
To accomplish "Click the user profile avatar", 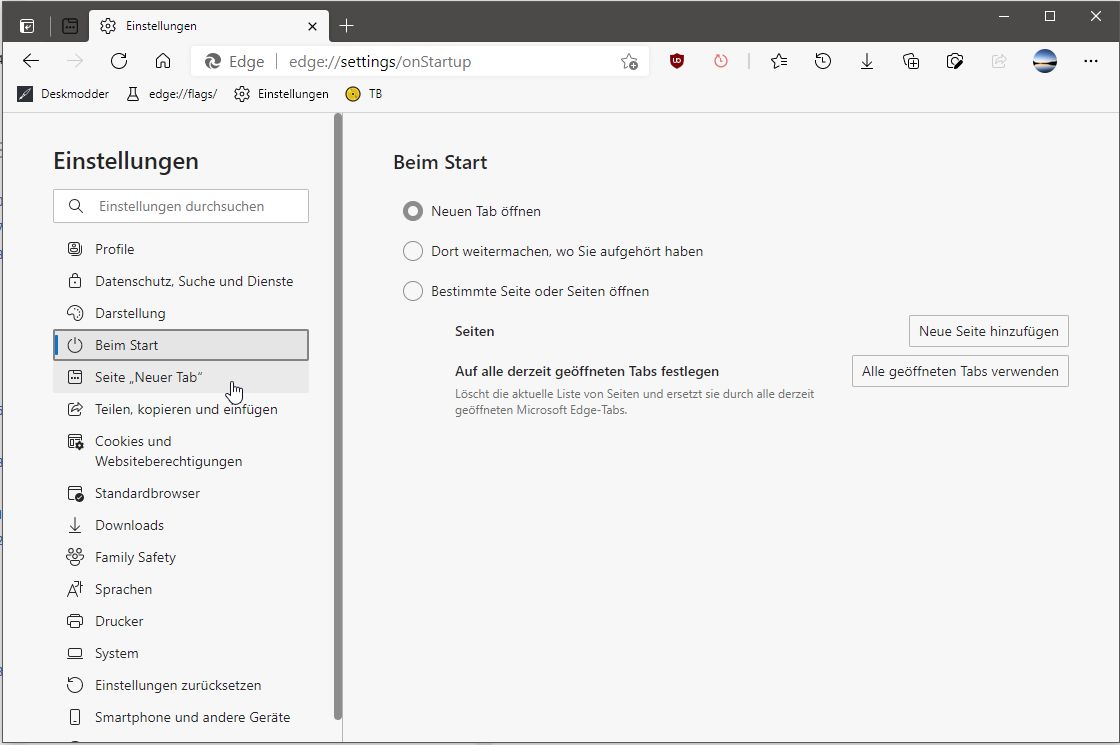I will click(1045, 61).
